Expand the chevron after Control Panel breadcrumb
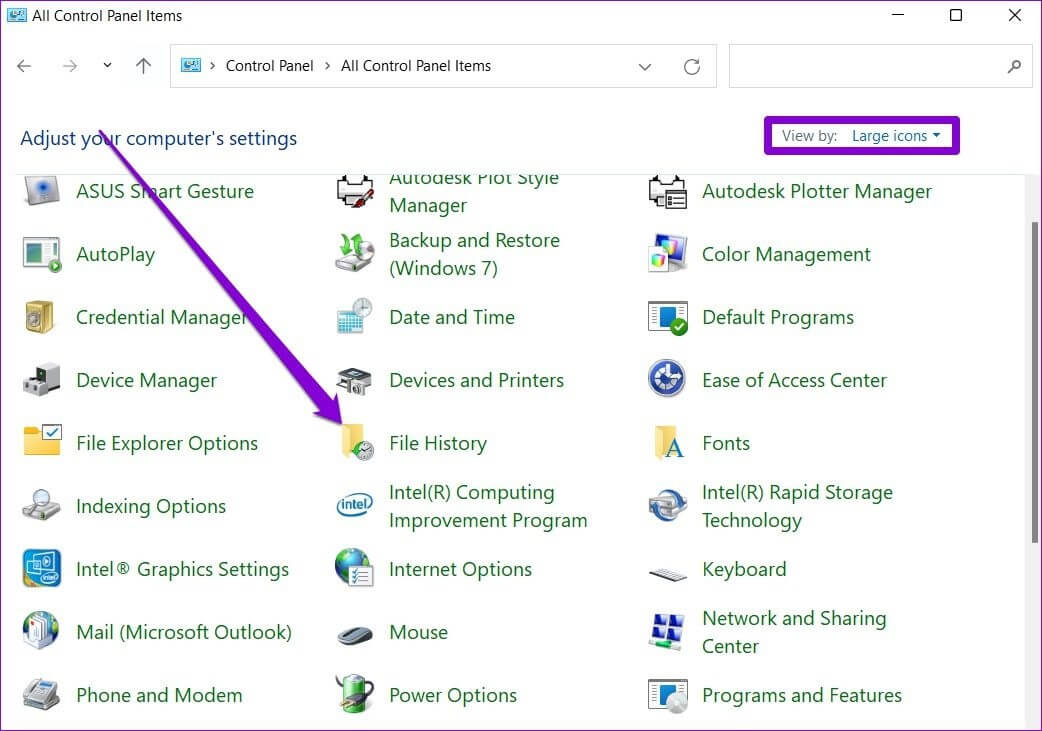This screenshot has width=1042, height=731. pyautogui.click(x=328, y=66)
